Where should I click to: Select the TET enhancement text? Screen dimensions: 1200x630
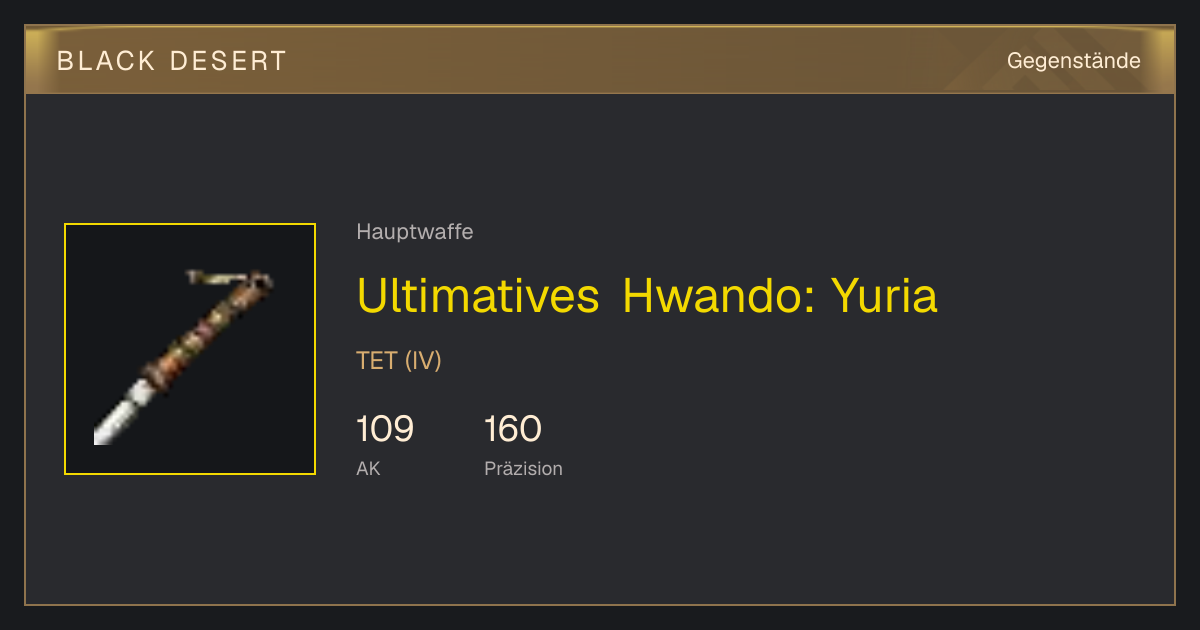point(377,361)
